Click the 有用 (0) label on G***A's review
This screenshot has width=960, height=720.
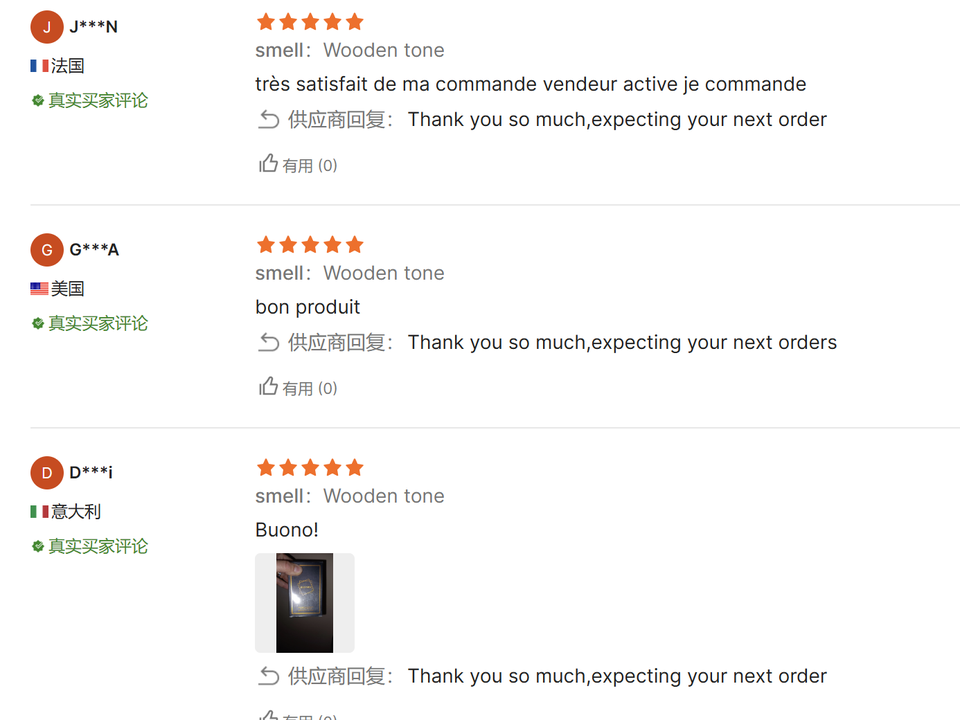tap(310, 388)
